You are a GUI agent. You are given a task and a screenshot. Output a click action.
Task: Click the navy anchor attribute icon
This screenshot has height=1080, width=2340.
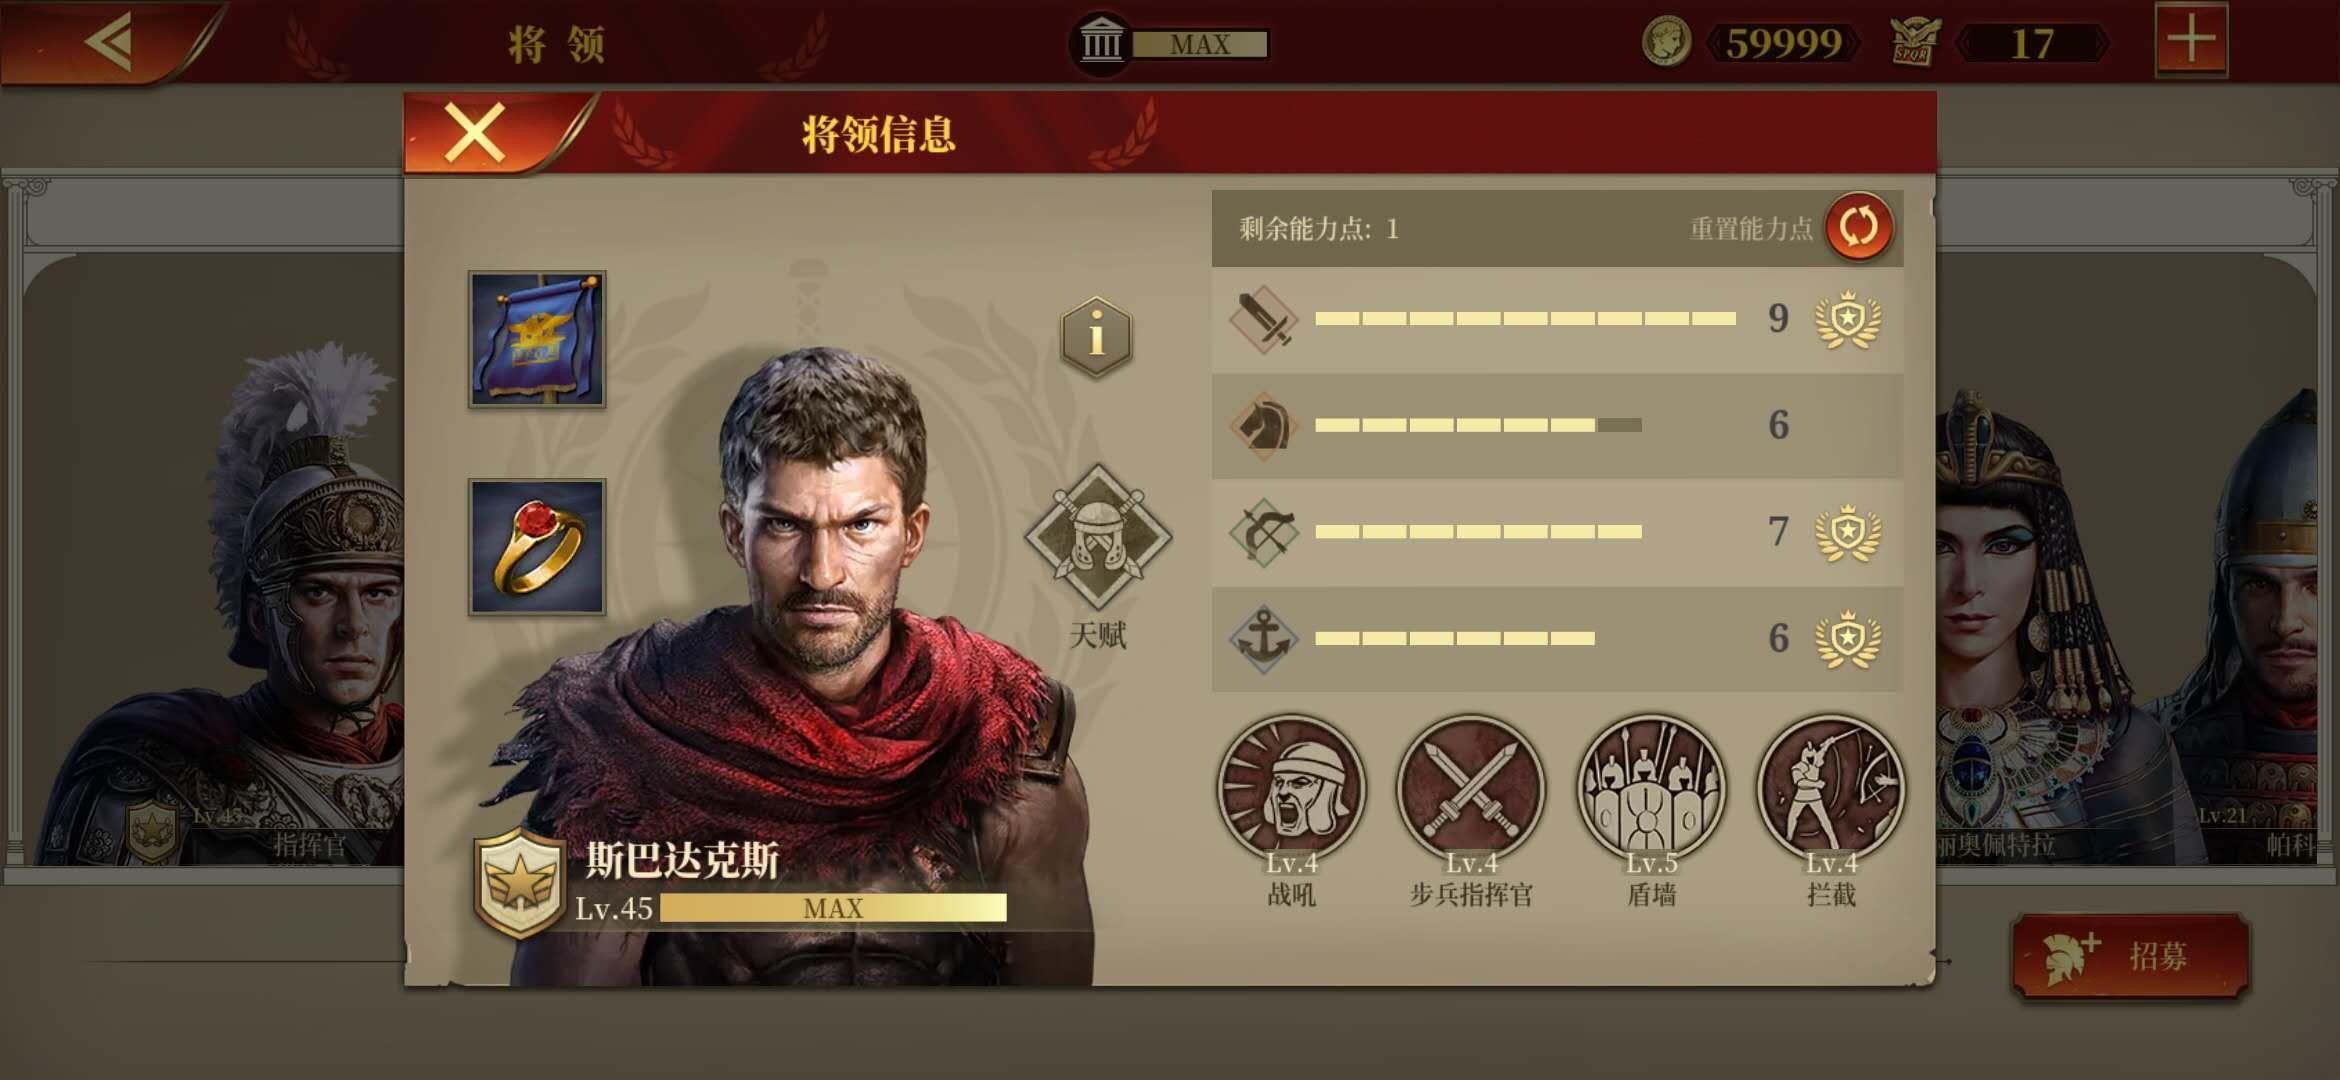[x=1264, y=638]
